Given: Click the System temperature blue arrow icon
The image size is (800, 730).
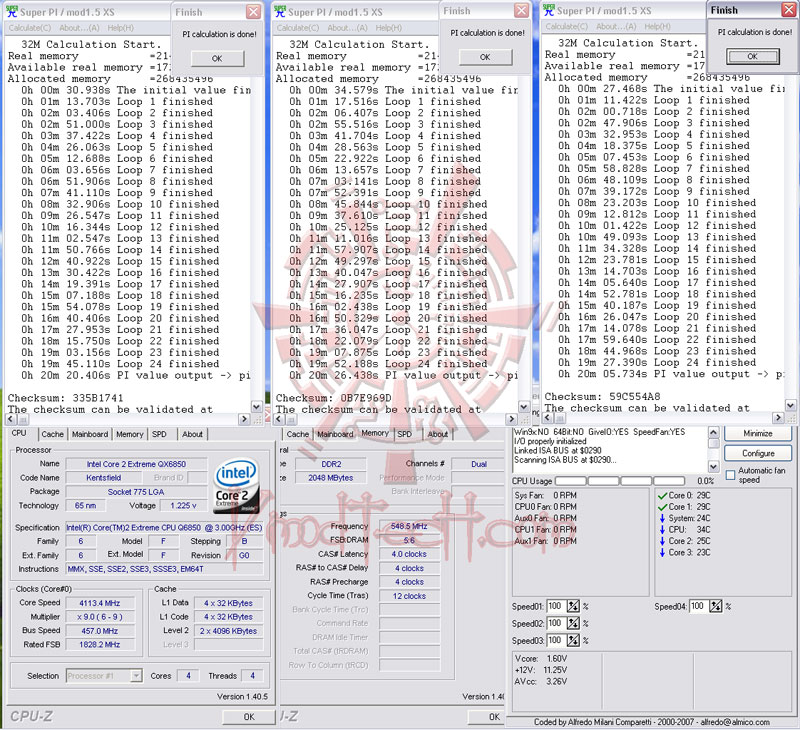Looking at the screenshot, I should pos(662,518).
